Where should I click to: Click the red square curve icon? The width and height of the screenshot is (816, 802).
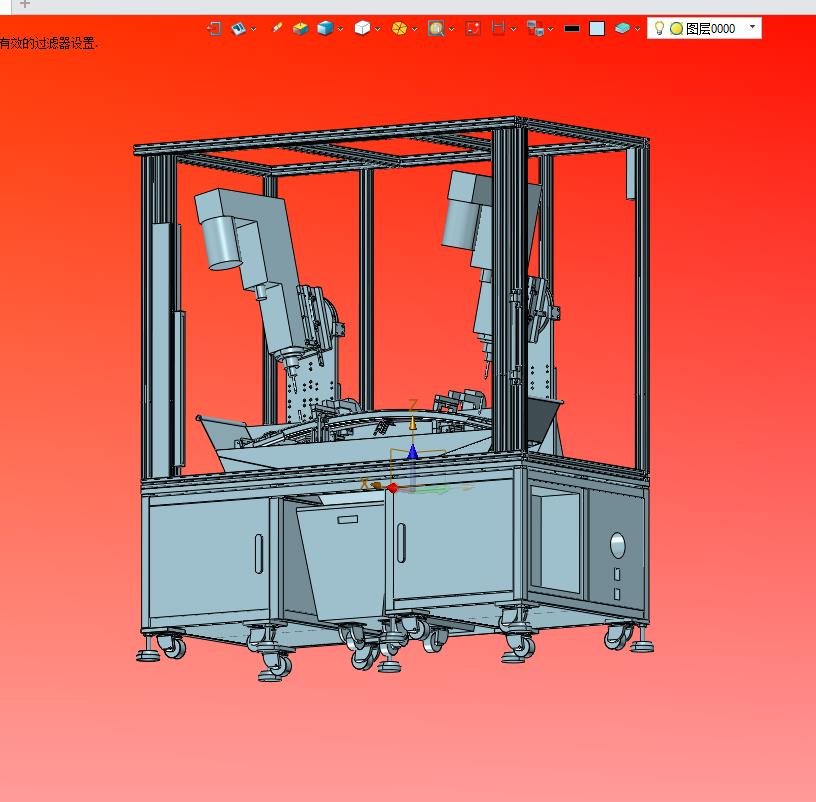[473, 28]
